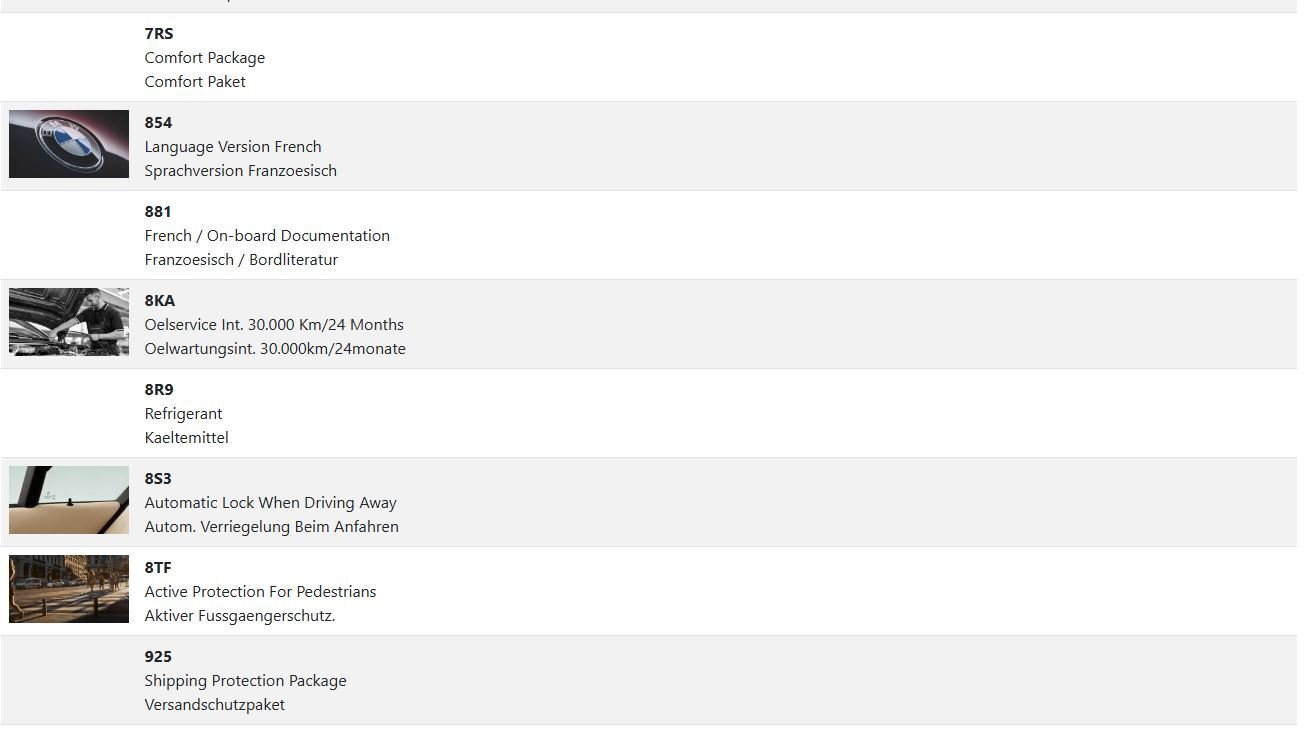Click the Comfort Package text
The width and height of the screenshot is (1308, 730).
pos(204,58)
